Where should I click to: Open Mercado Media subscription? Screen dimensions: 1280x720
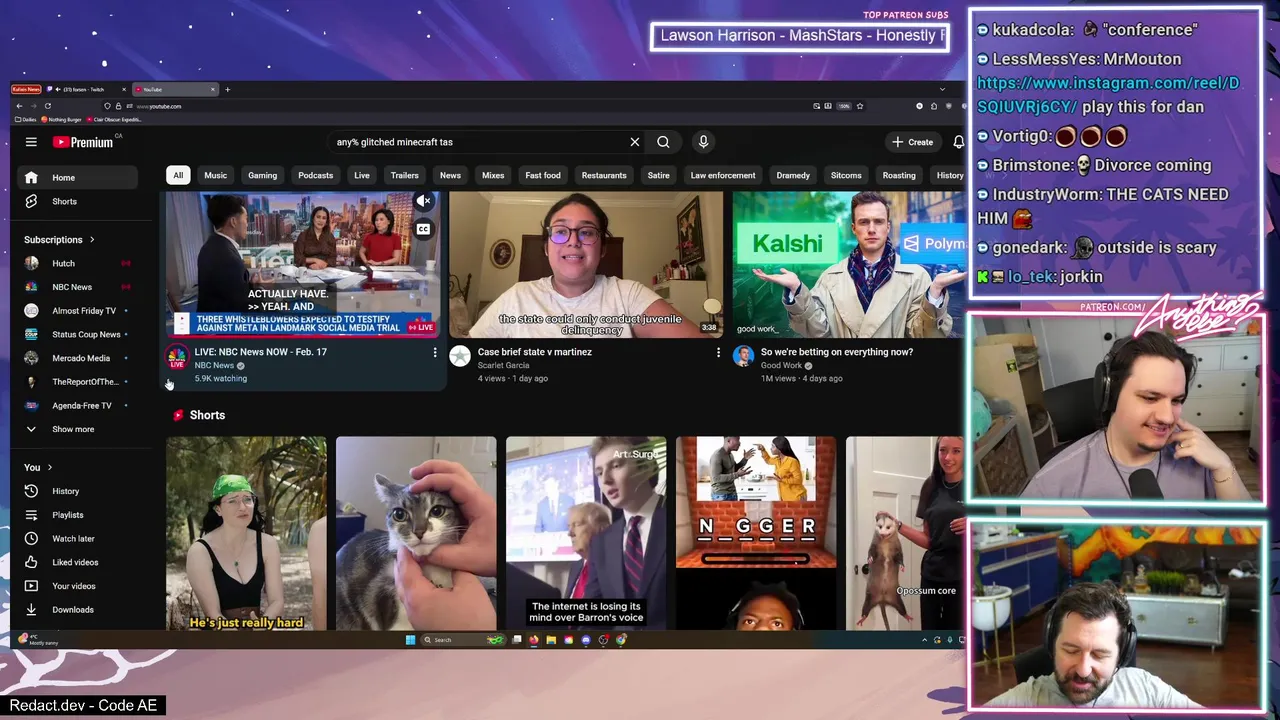click(x=78, y=358)
